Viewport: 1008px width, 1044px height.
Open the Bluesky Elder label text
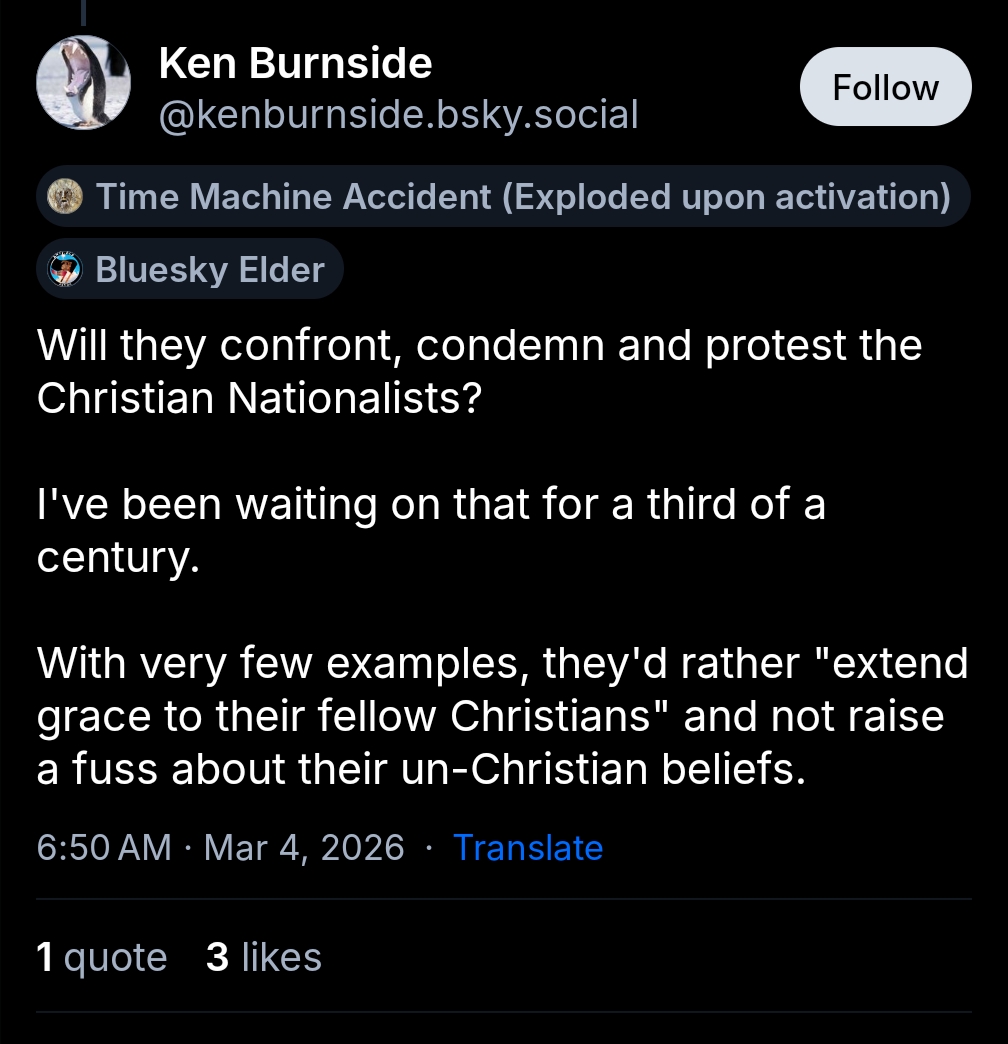click(x=210, y=270)
